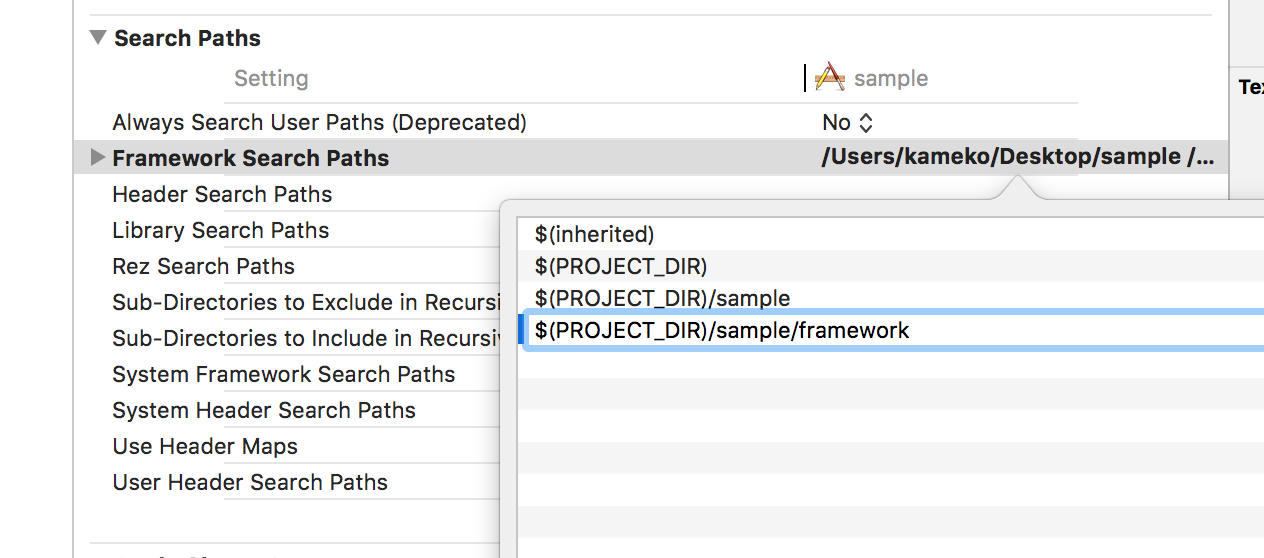
Task: Select the Use Header Maps setting
Action: [x=205, y=447]
